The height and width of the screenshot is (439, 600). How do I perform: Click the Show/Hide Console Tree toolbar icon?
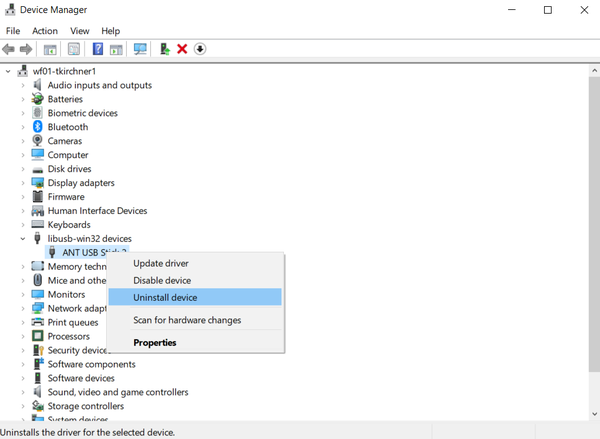[50, 49]
